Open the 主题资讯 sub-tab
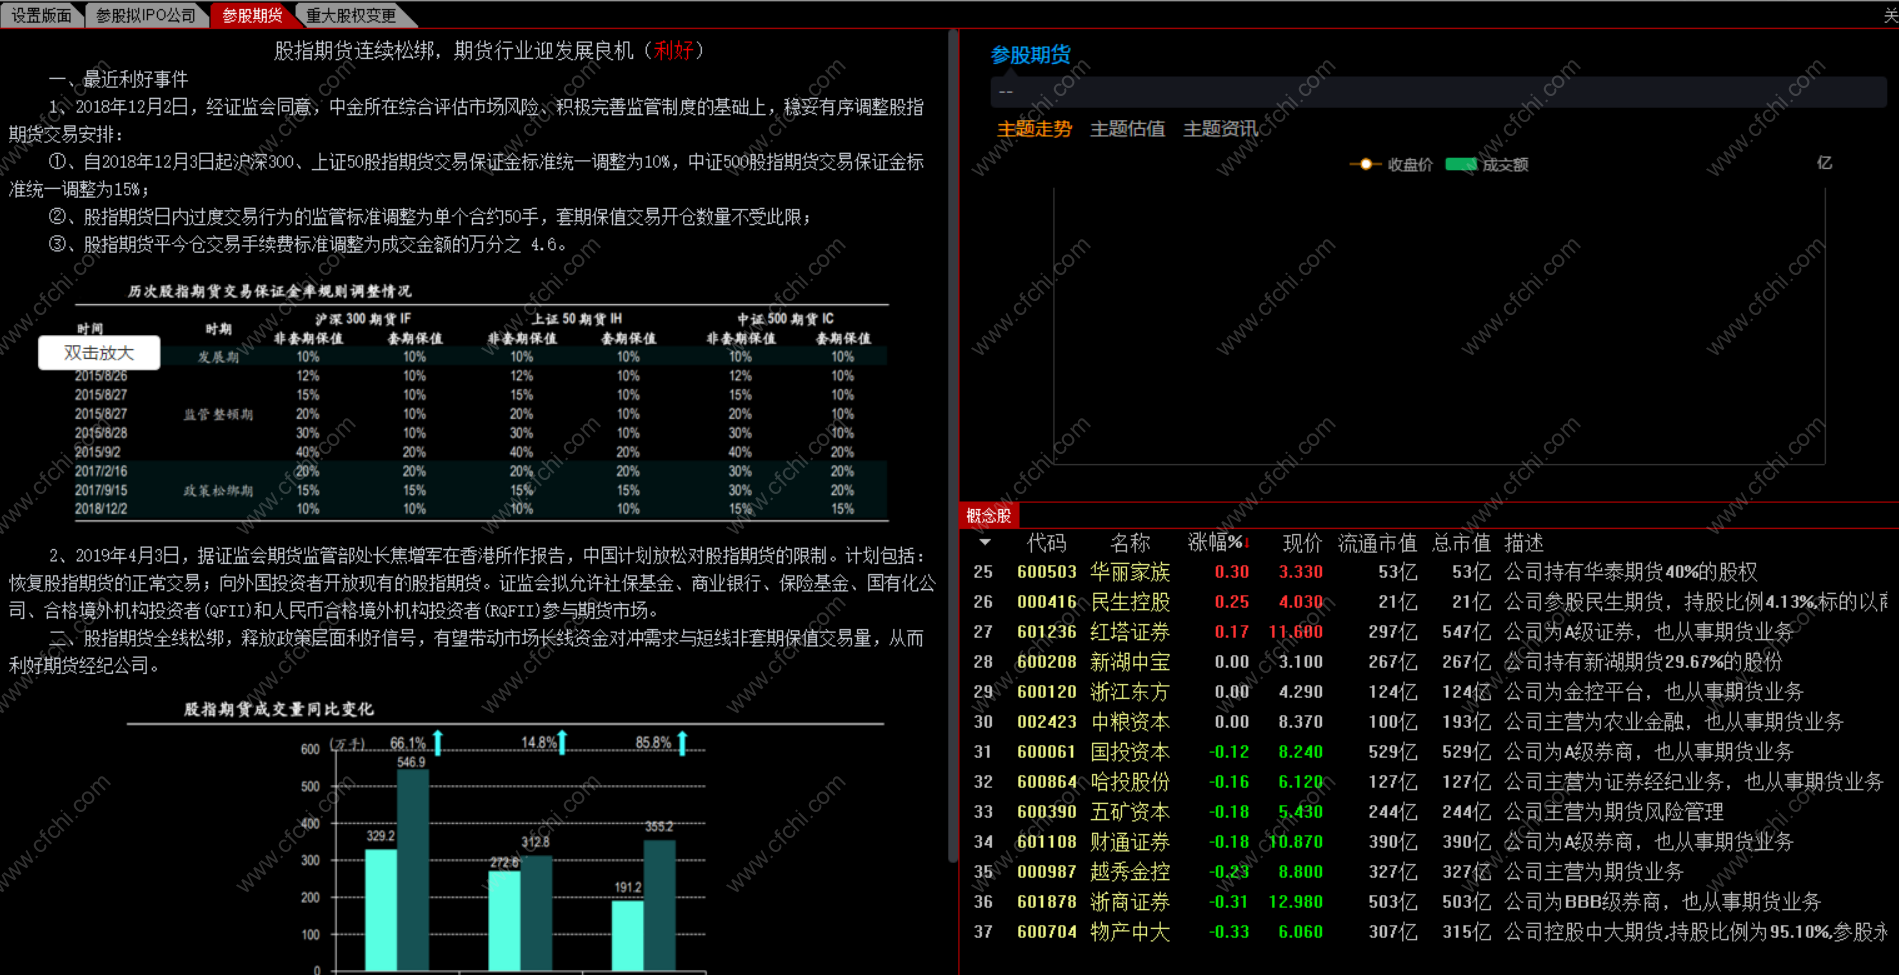Screen dimensions: 1899x975 1220,129
